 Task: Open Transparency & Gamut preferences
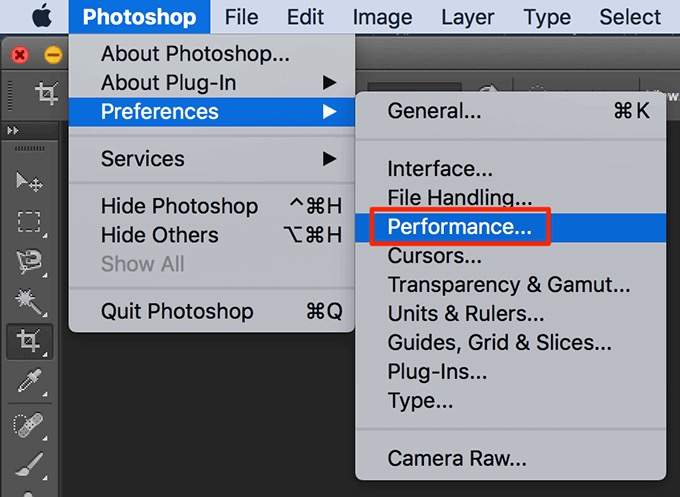pos(509,285)
